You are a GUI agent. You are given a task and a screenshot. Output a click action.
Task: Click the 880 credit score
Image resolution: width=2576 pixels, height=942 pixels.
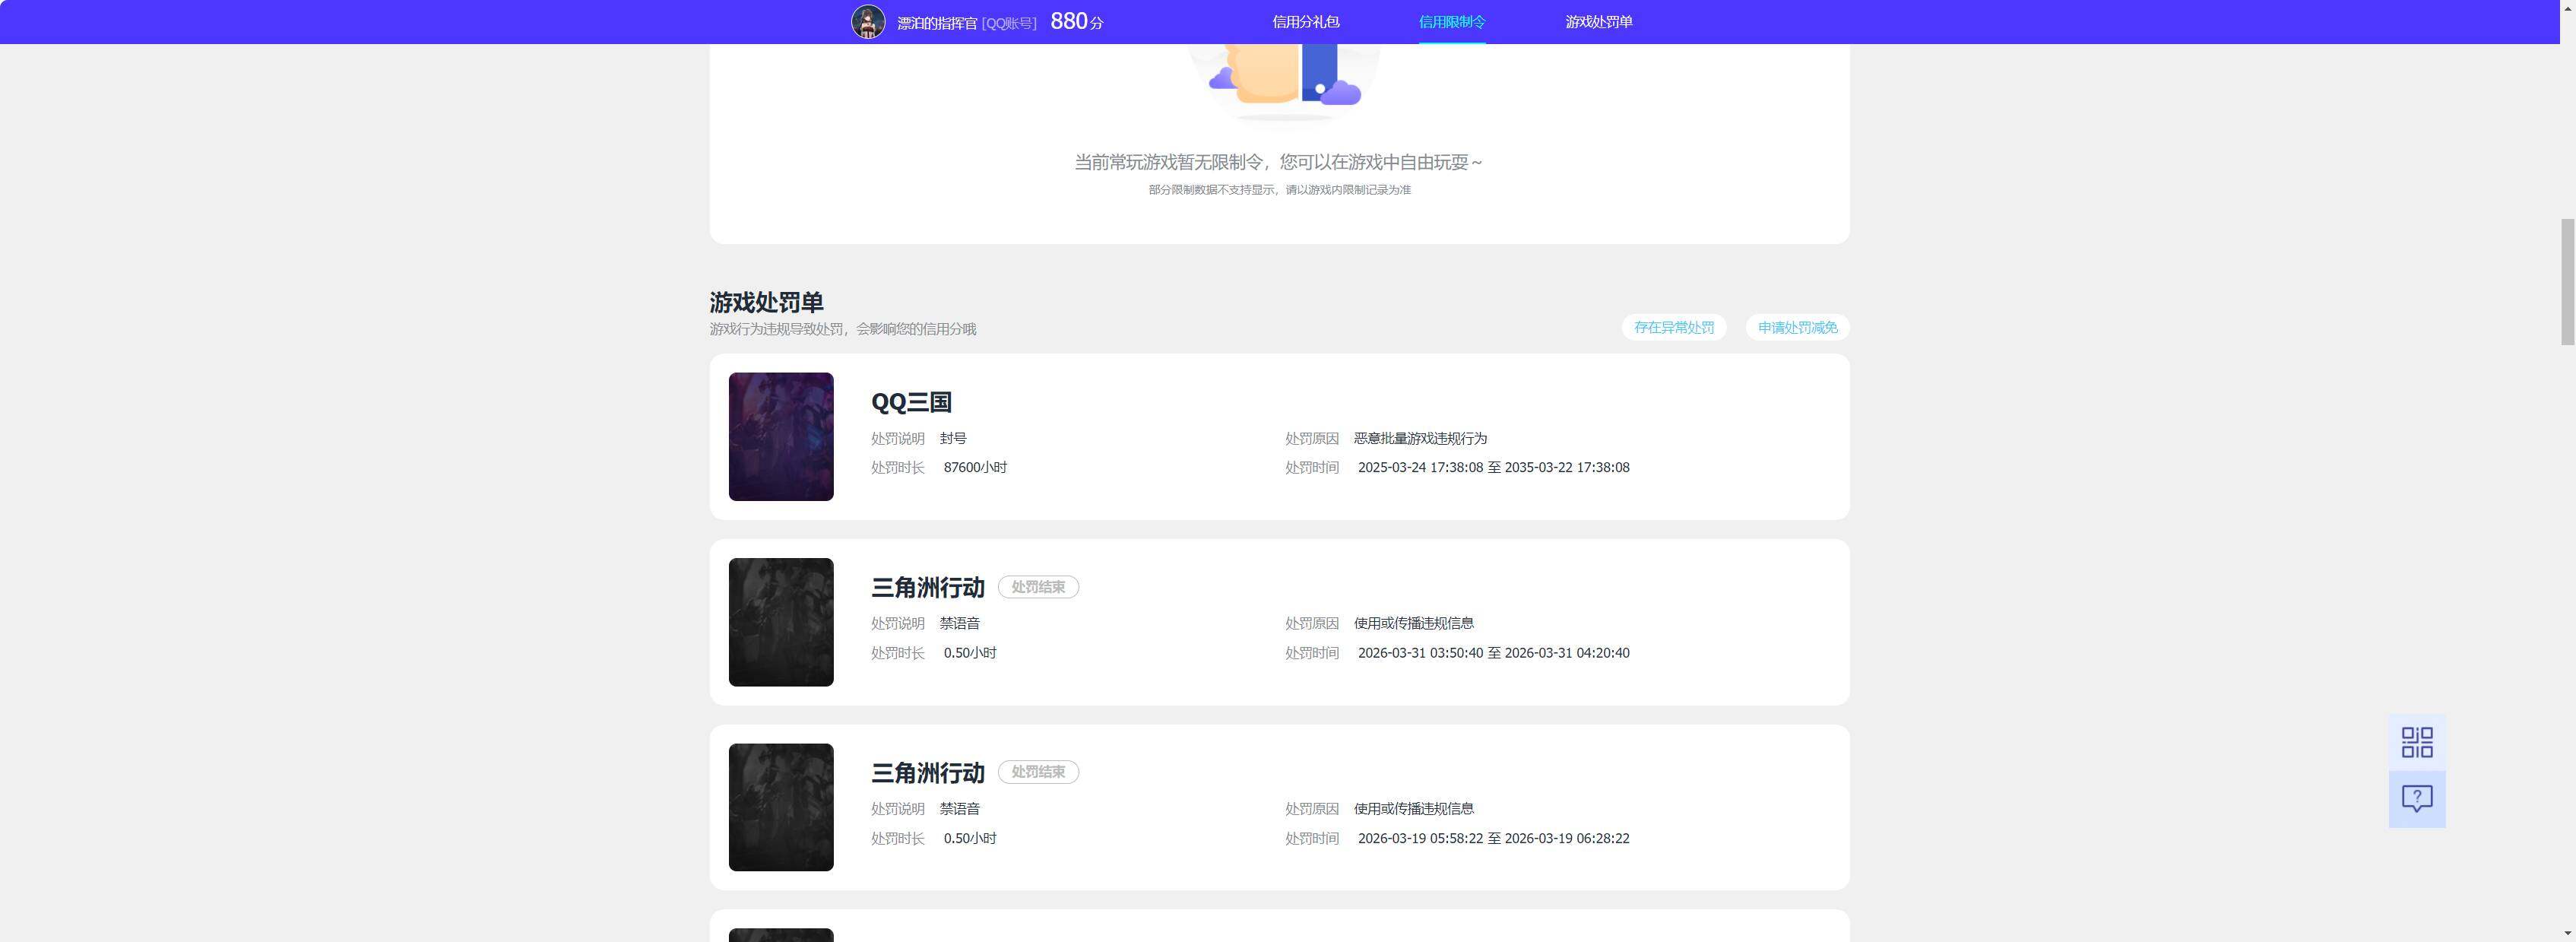click(x=1069, y=21)
